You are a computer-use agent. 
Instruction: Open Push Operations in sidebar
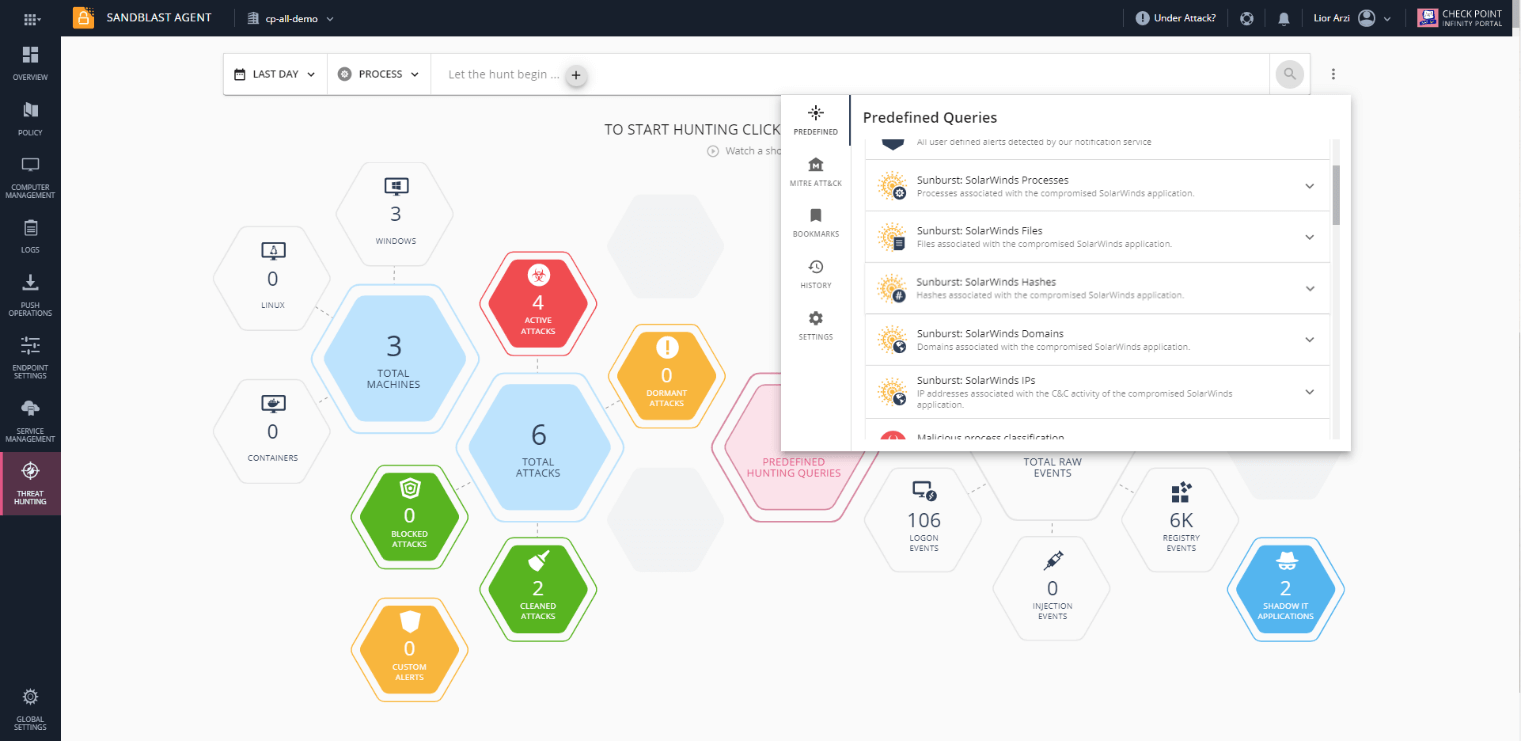point(30,295)
